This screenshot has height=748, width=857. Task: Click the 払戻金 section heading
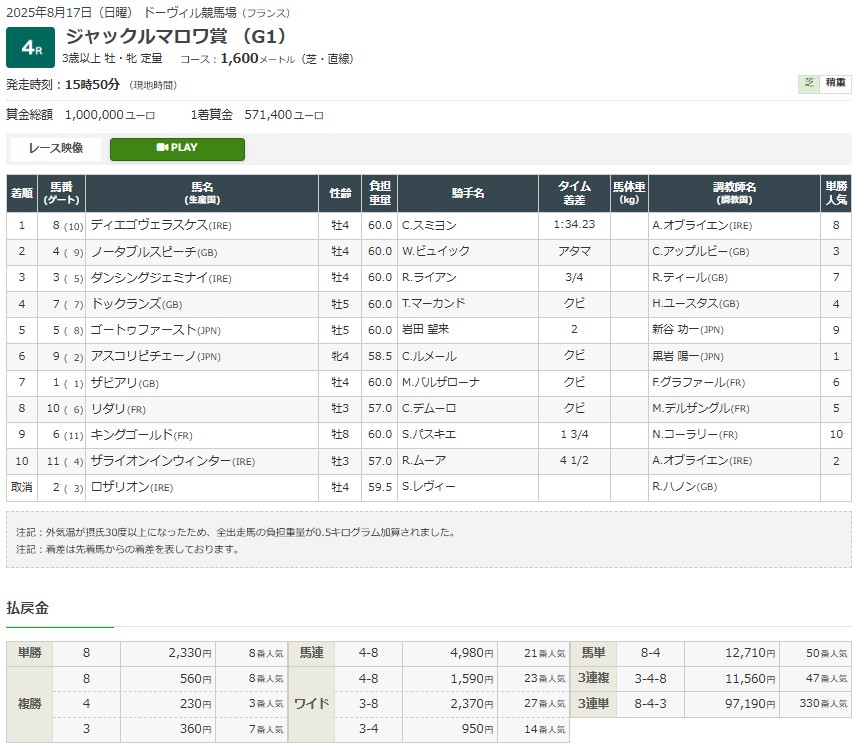point(28,607)
